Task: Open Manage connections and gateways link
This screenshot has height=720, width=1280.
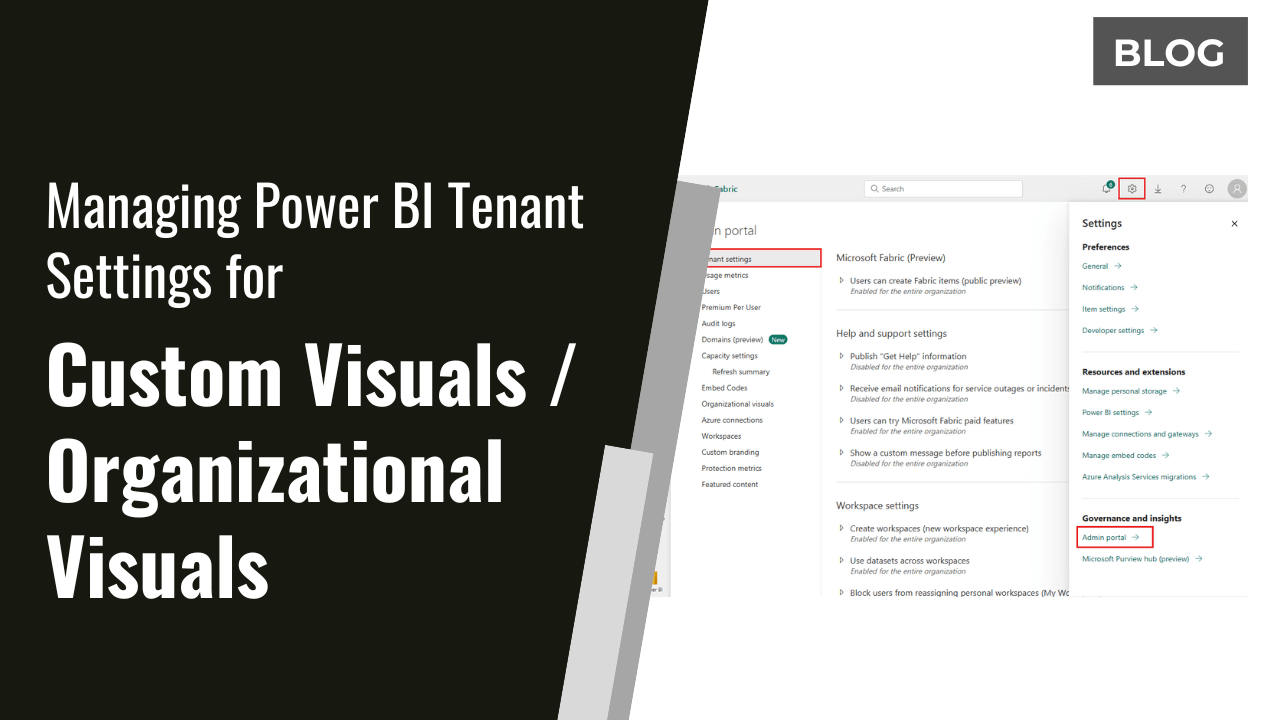Action: (1147, 434)
